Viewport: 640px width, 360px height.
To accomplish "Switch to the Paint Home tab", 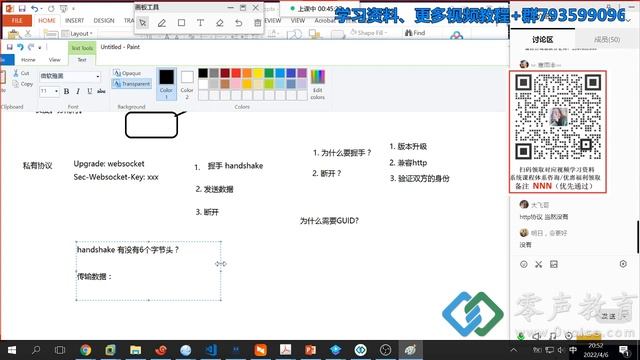I will tap(28, 60).
